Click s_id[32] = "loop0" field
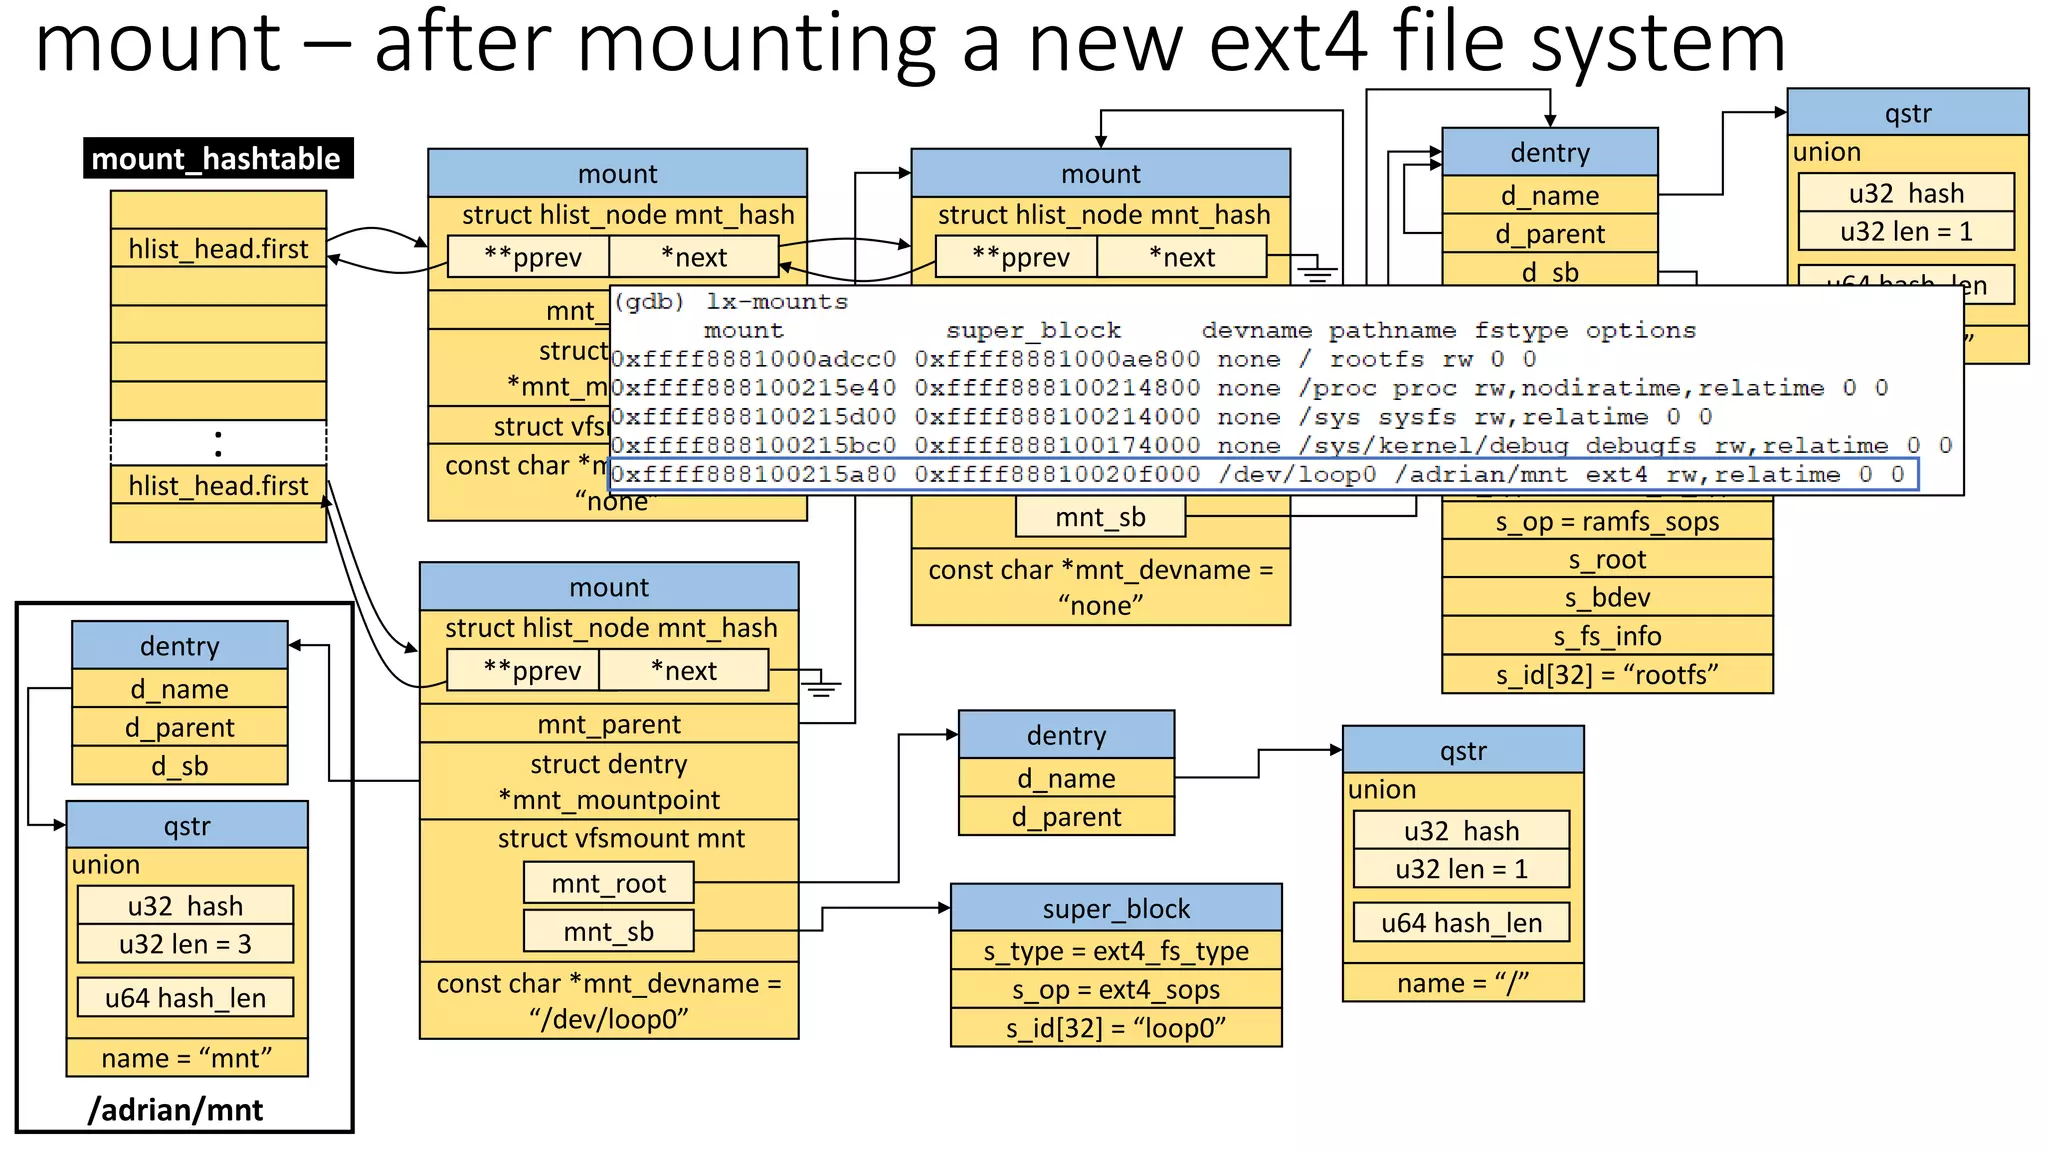The image size is (2048, 1152). 1115,1028
